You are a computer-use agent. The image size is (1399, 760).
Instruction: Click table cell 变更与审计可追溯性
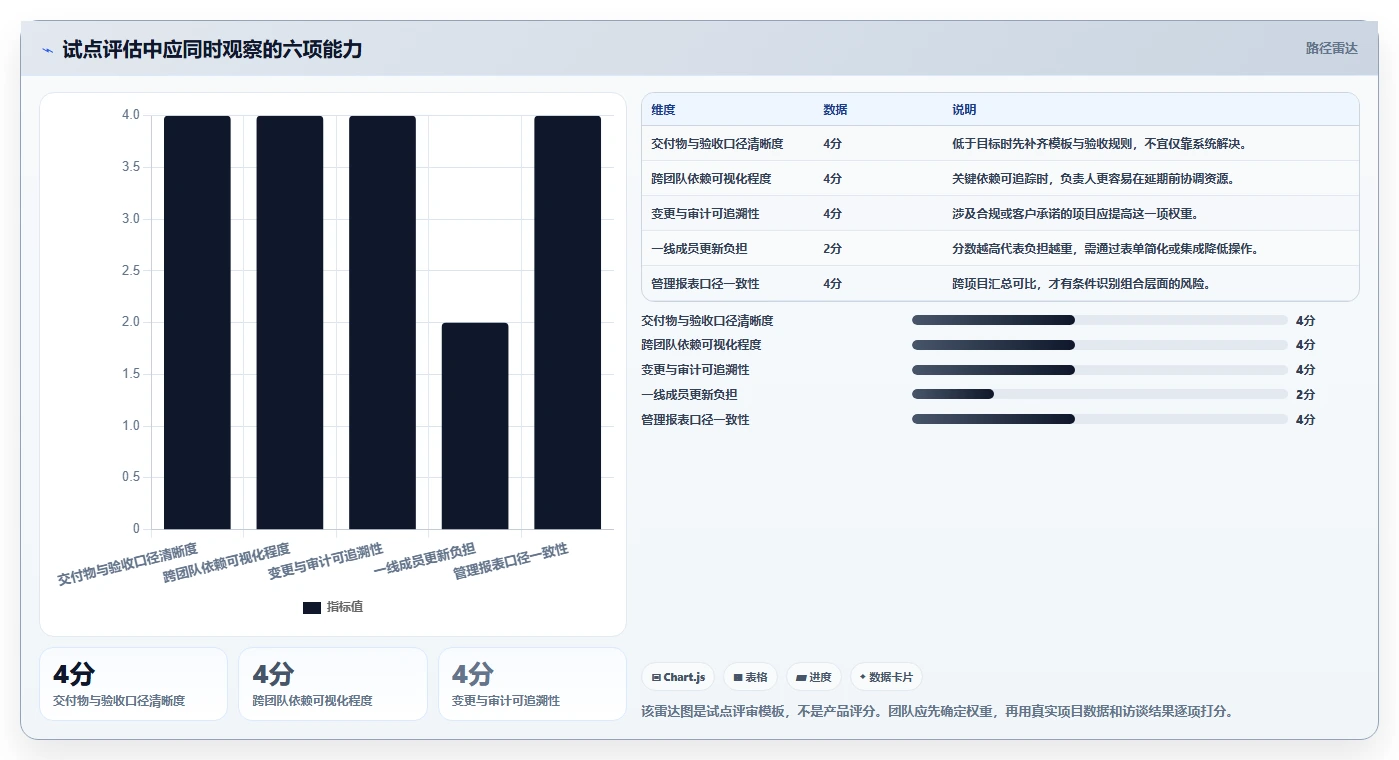click(x=705, y=214)
